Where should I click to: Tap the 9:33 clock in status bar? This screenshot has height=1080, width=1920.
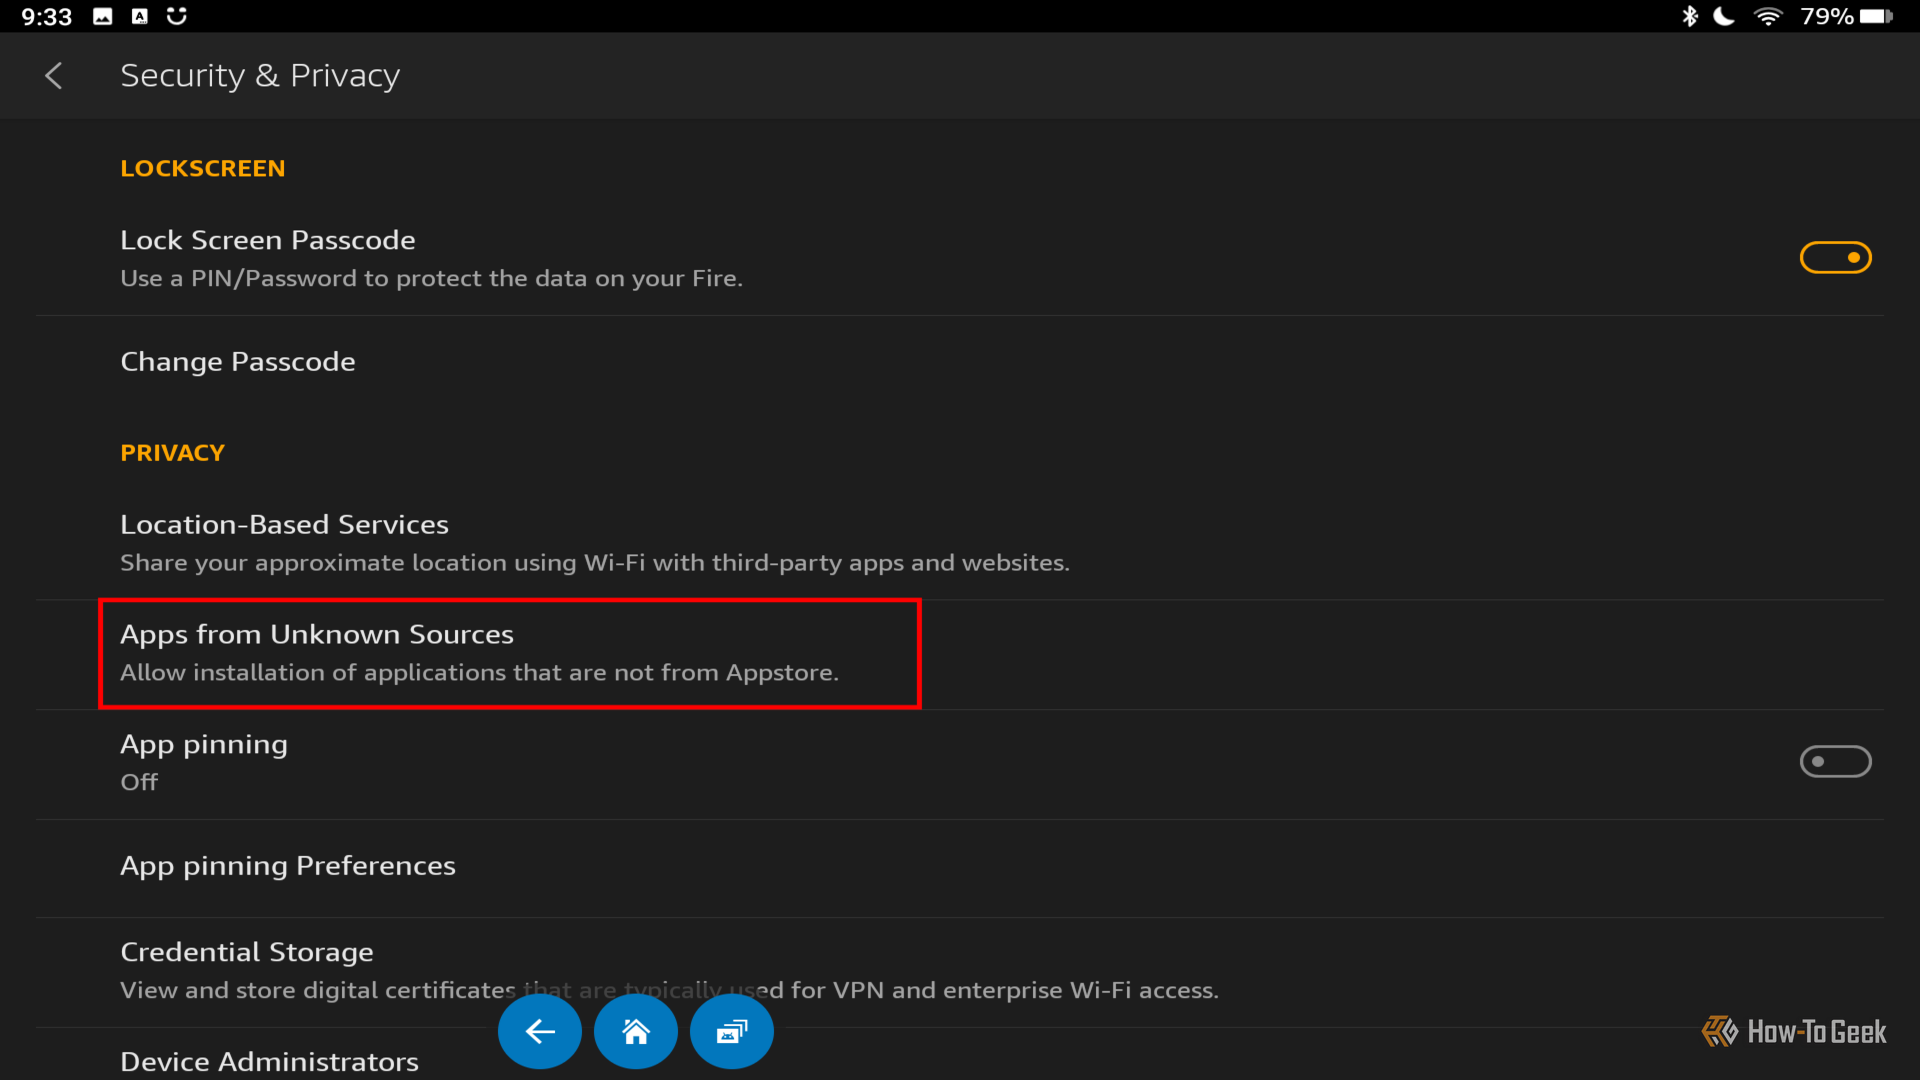click(x=47, y=17)
